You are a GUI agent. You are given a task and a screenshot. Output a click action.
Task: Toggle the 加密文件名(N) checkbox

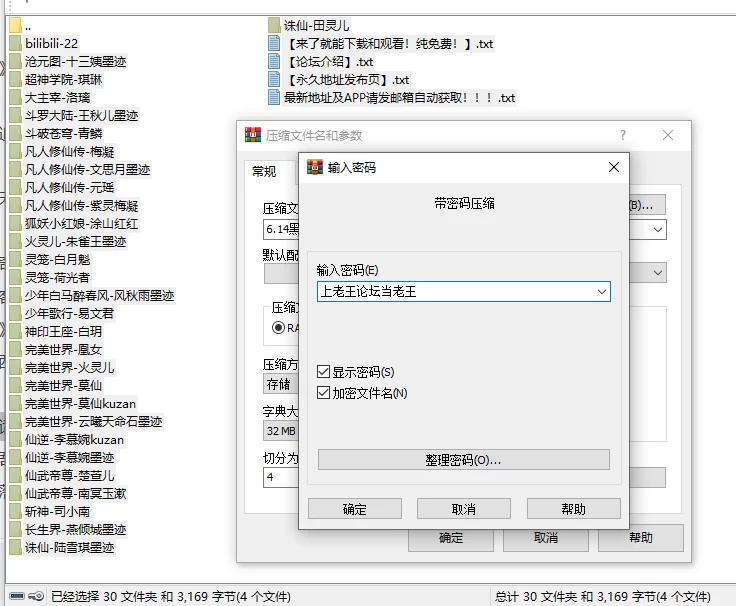coord(324,393)
